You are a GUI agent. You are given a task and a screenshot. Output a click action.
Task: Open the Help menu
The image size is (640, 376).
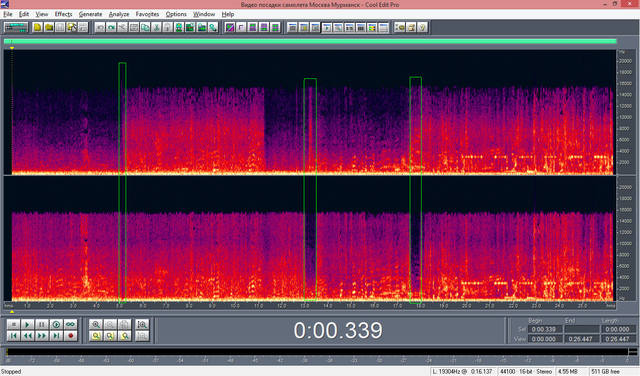point(228,14)
